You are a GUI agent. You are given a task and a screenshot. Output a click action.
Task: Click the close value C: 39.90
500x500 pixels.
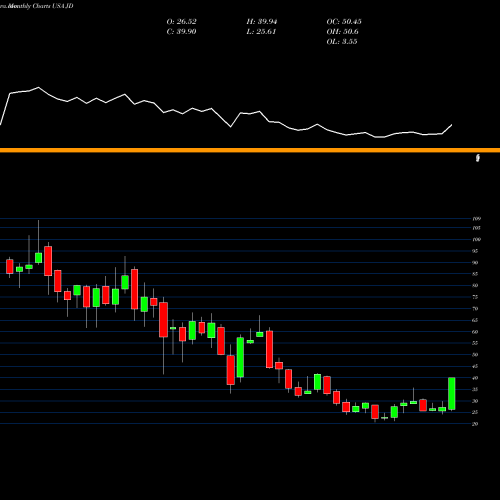(x=181, y=32)
